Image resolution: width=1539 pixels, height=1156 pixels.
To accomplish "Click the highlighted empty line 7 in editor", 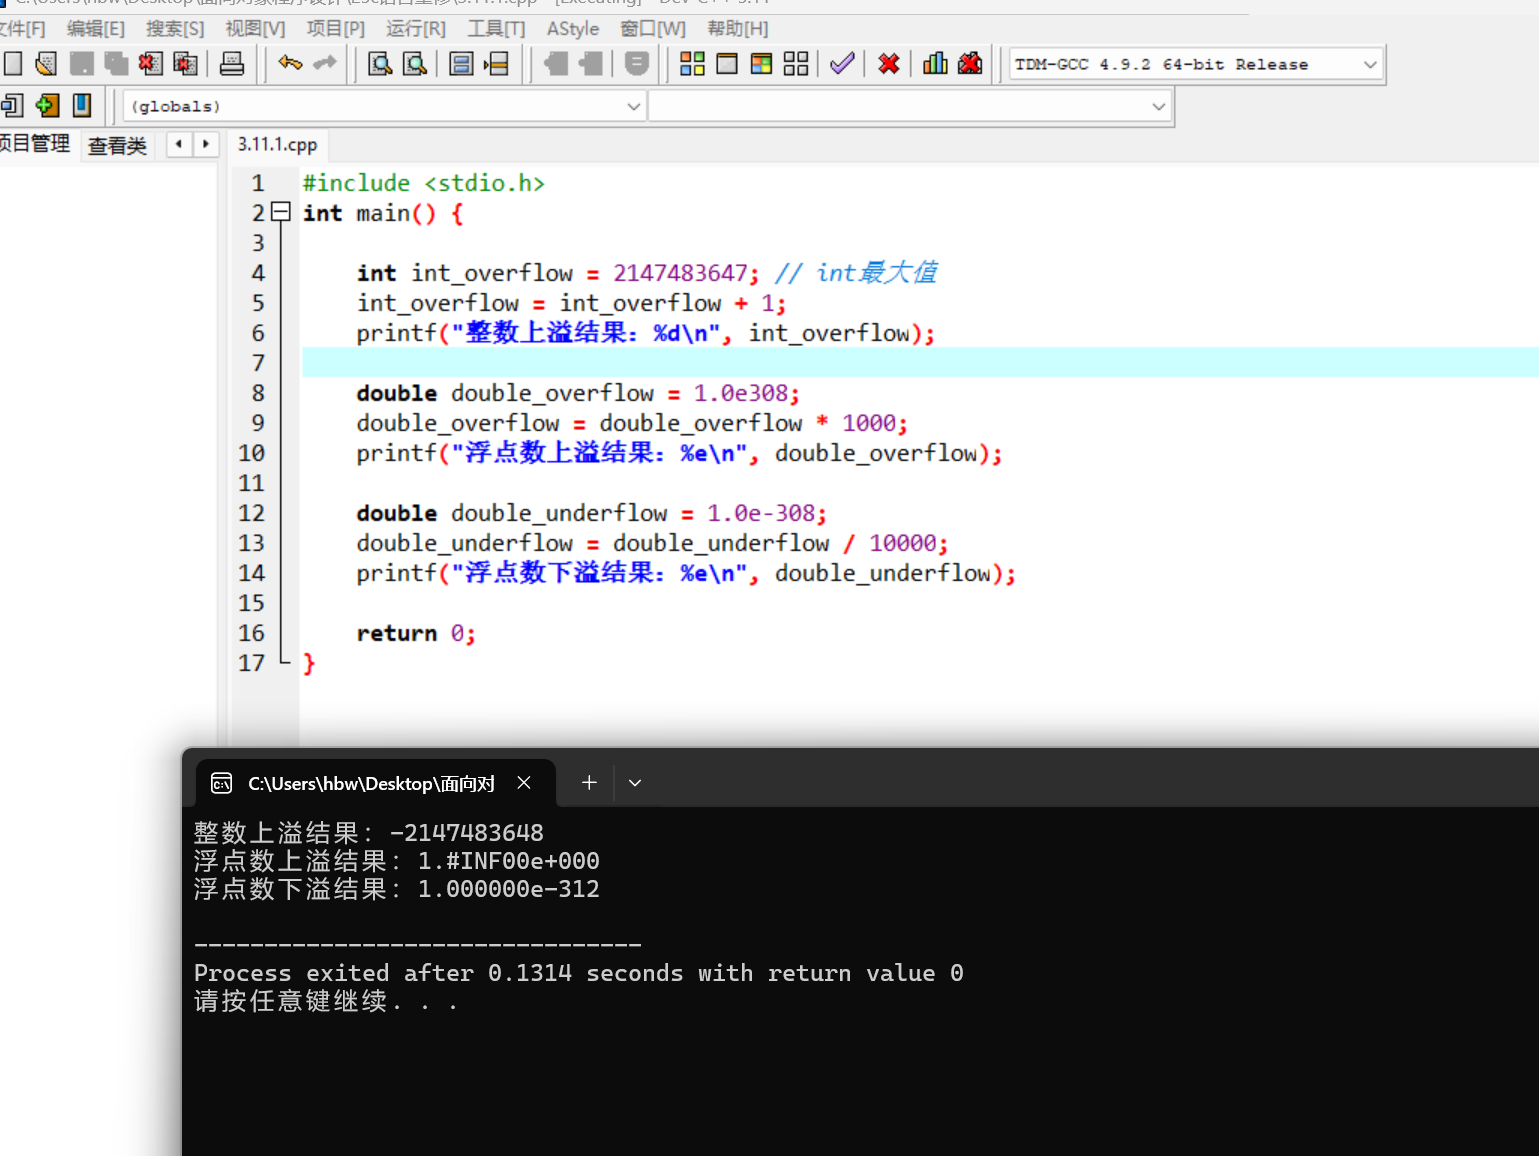I will pyautogui.click(x=920, y=362).
